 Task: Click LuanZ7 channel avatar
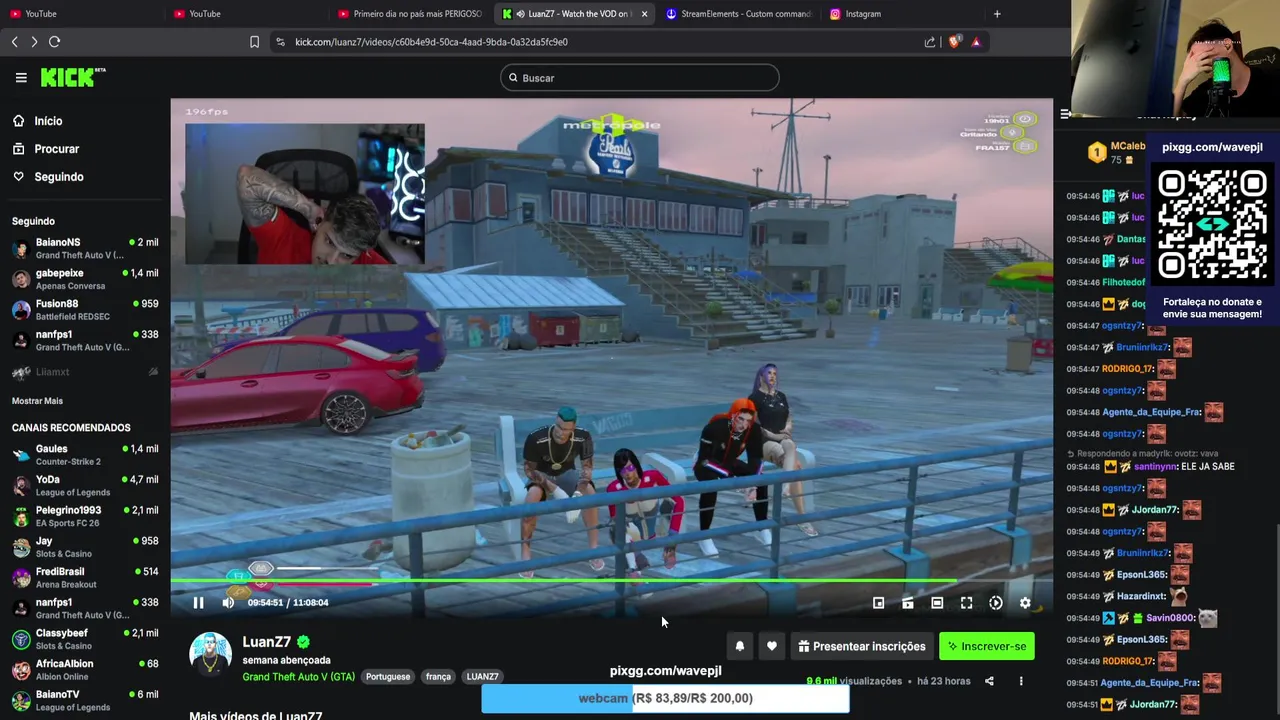pyautogui.click(x=210, y=654)
